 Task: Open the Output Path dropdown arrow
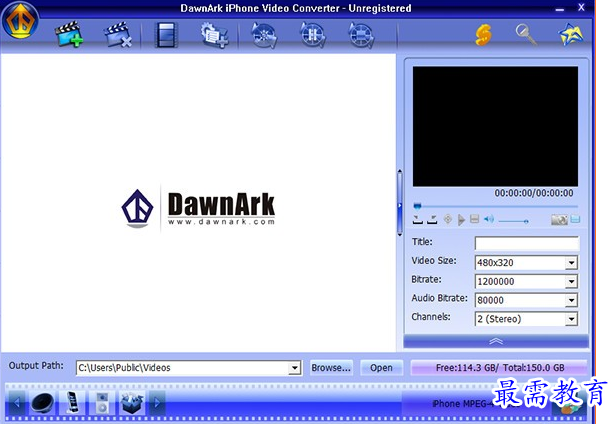tap(294, 368)
